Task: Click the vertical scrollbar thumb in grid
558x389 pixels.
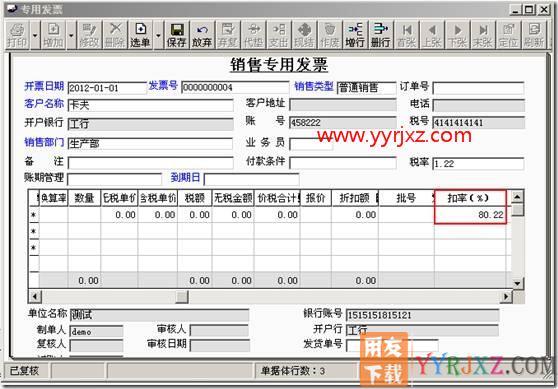Action: (x=517, y=209)
